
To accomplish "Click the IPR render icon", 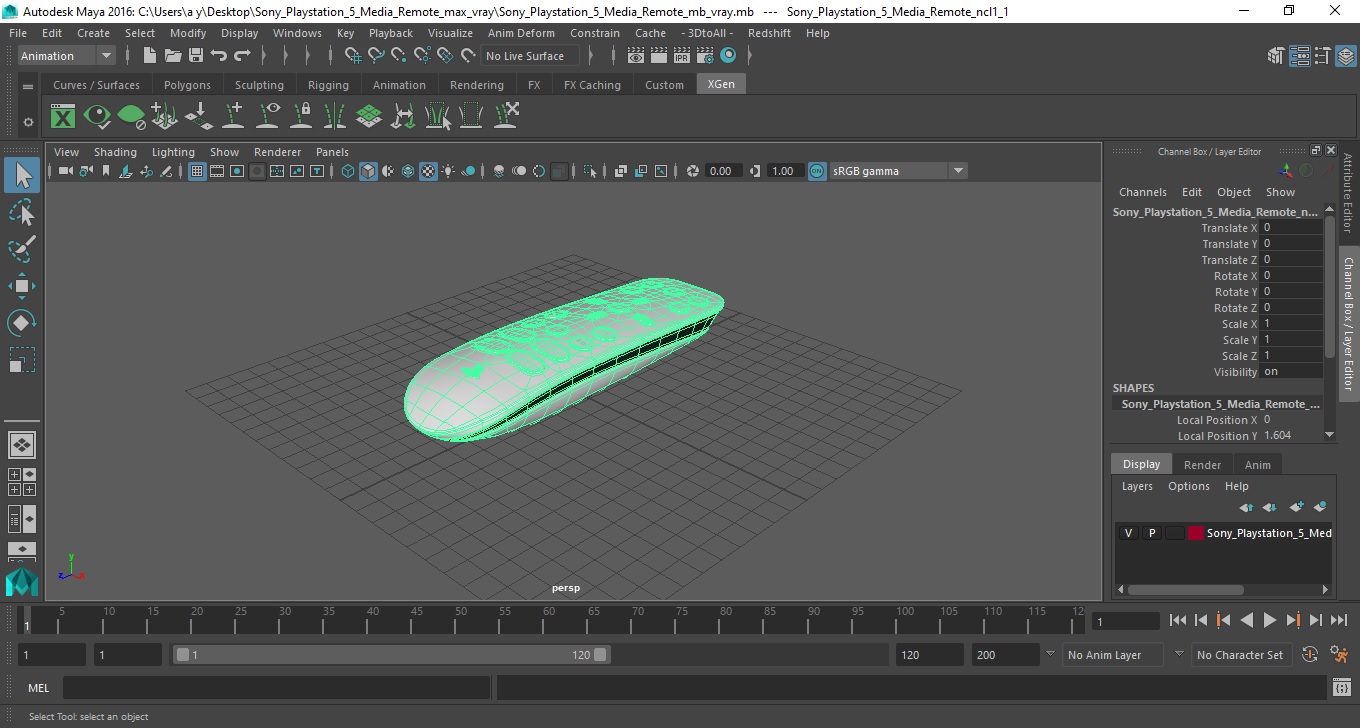I will (x=682, y=56).
